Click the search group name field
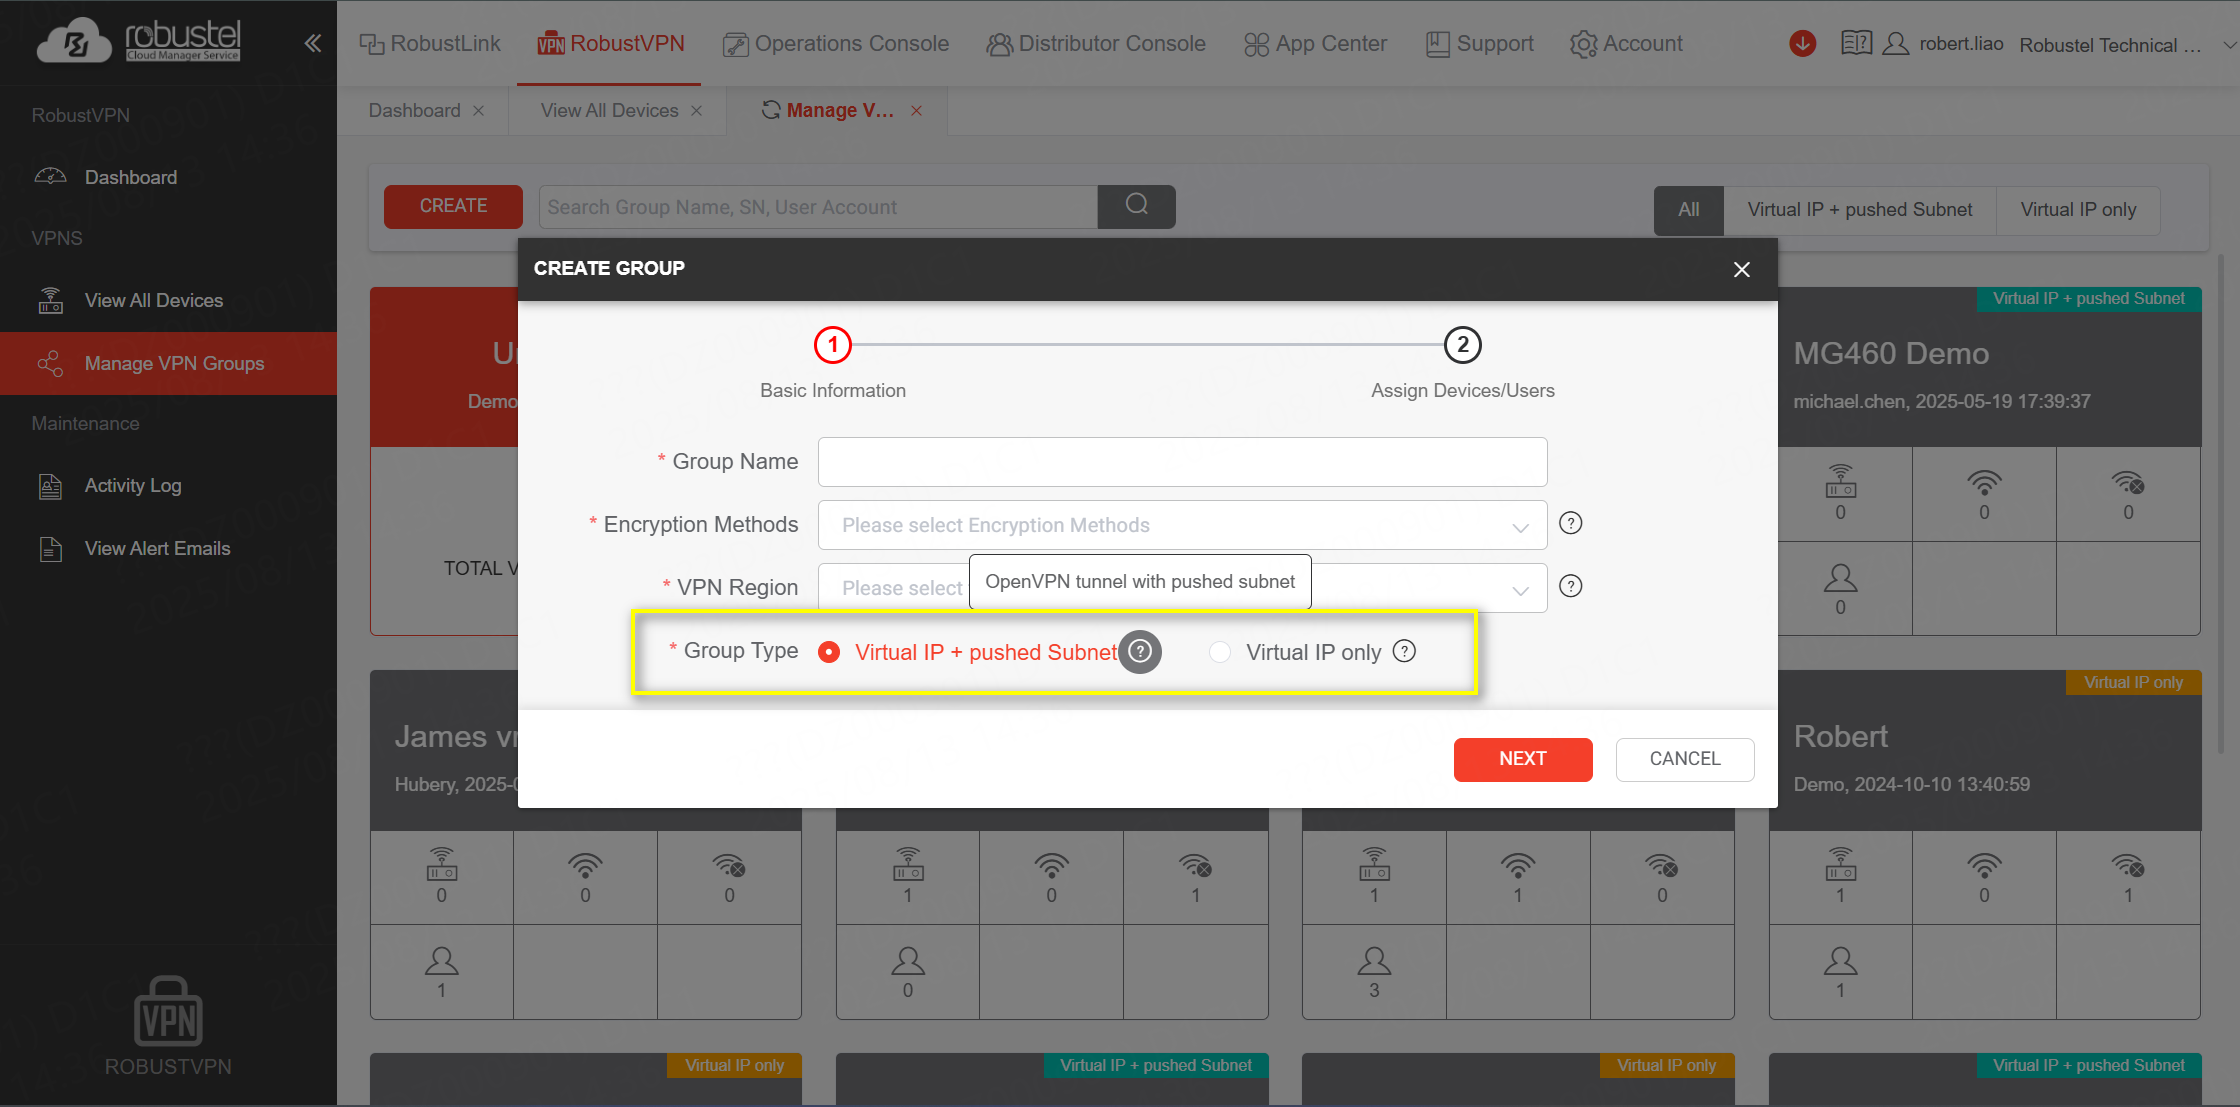 point(818,207)
